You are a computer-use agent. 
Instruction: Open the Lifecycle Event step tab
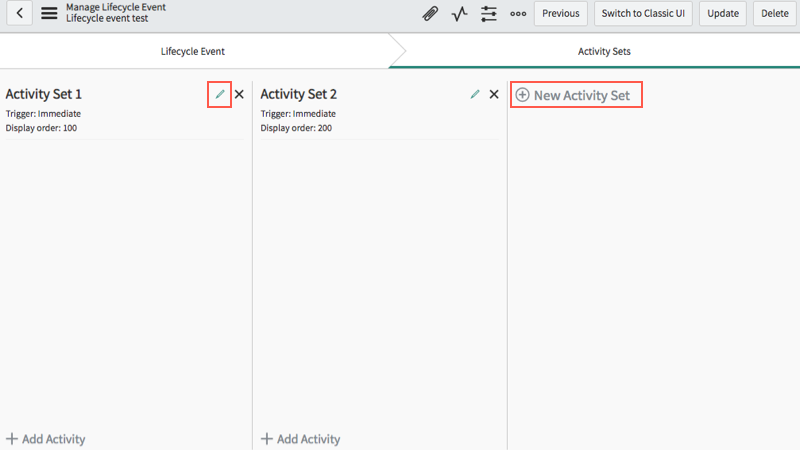tap(193, 51)
